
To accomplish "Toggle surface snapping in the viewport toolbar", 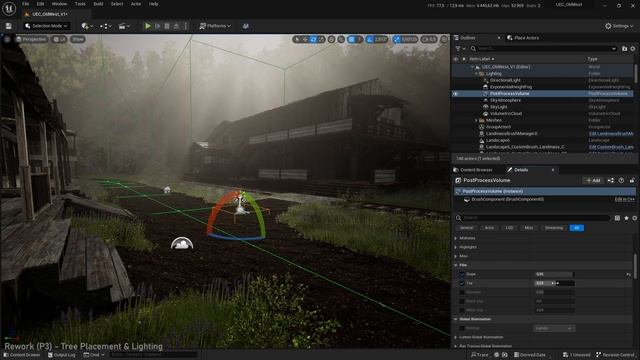I will click(x=341, y=39).
